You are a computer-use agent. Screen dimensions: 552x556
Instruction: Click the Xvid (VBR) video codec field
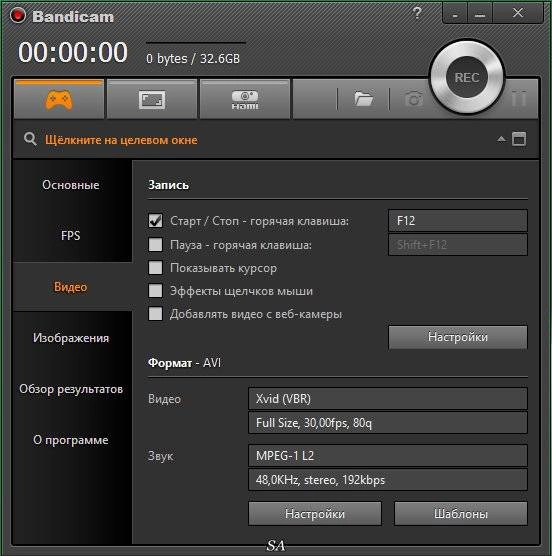[x=387, y=399]
